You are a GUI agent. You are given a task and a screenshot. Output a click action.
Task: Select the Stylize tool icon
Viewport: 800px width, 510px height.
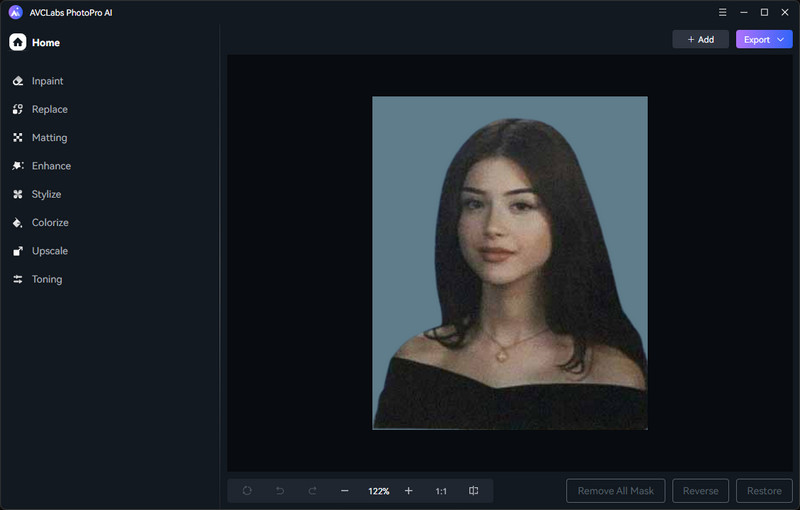click(18, 194)
